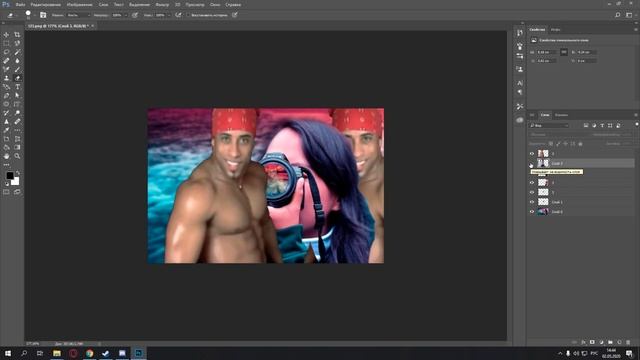Screen dimensions: 640x360
Task: Open the Paragraph panel icon
Action: tap(520, 92)
